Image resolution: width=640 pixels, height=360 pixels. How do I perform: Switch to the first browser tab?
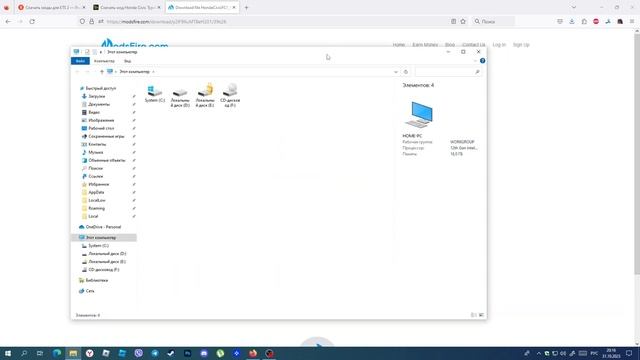pyautogui.click(x=52, y=7)
